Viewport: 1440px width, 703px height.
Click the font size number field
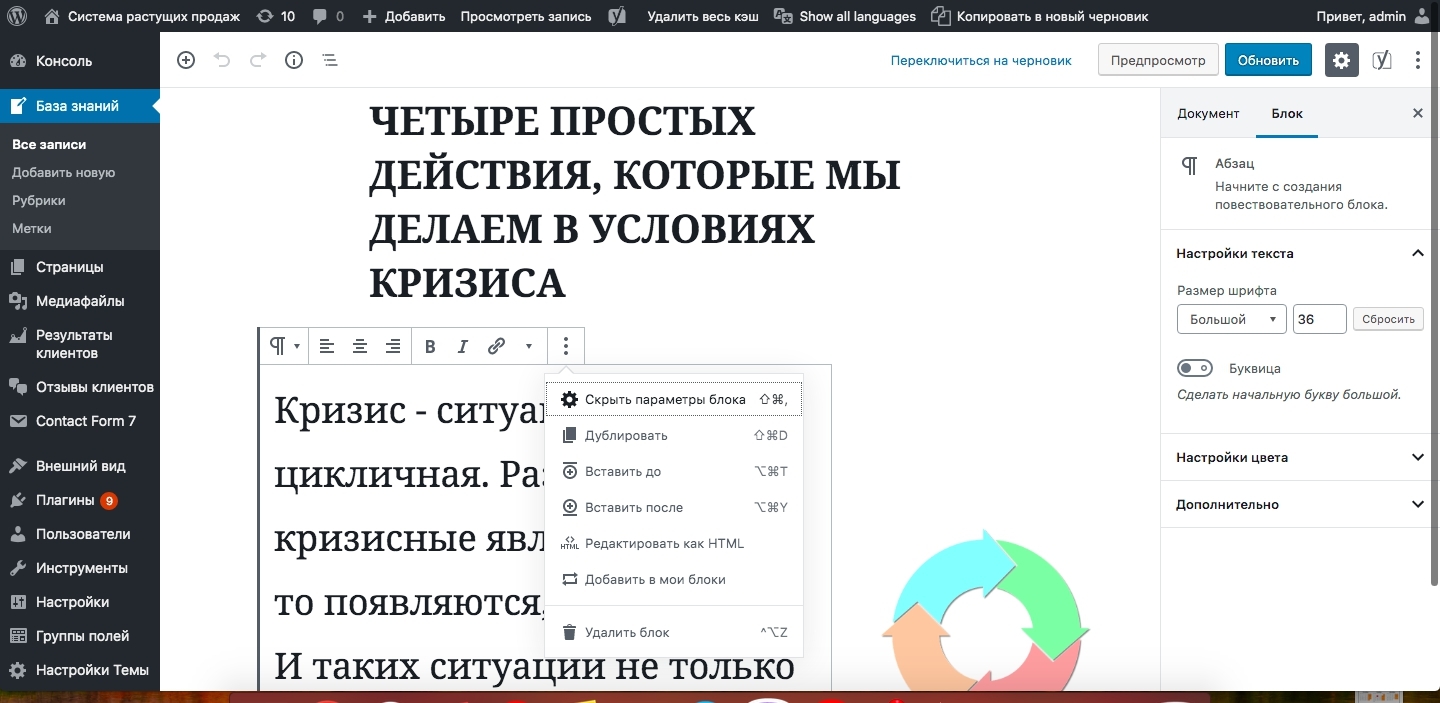pos(1319,319)
